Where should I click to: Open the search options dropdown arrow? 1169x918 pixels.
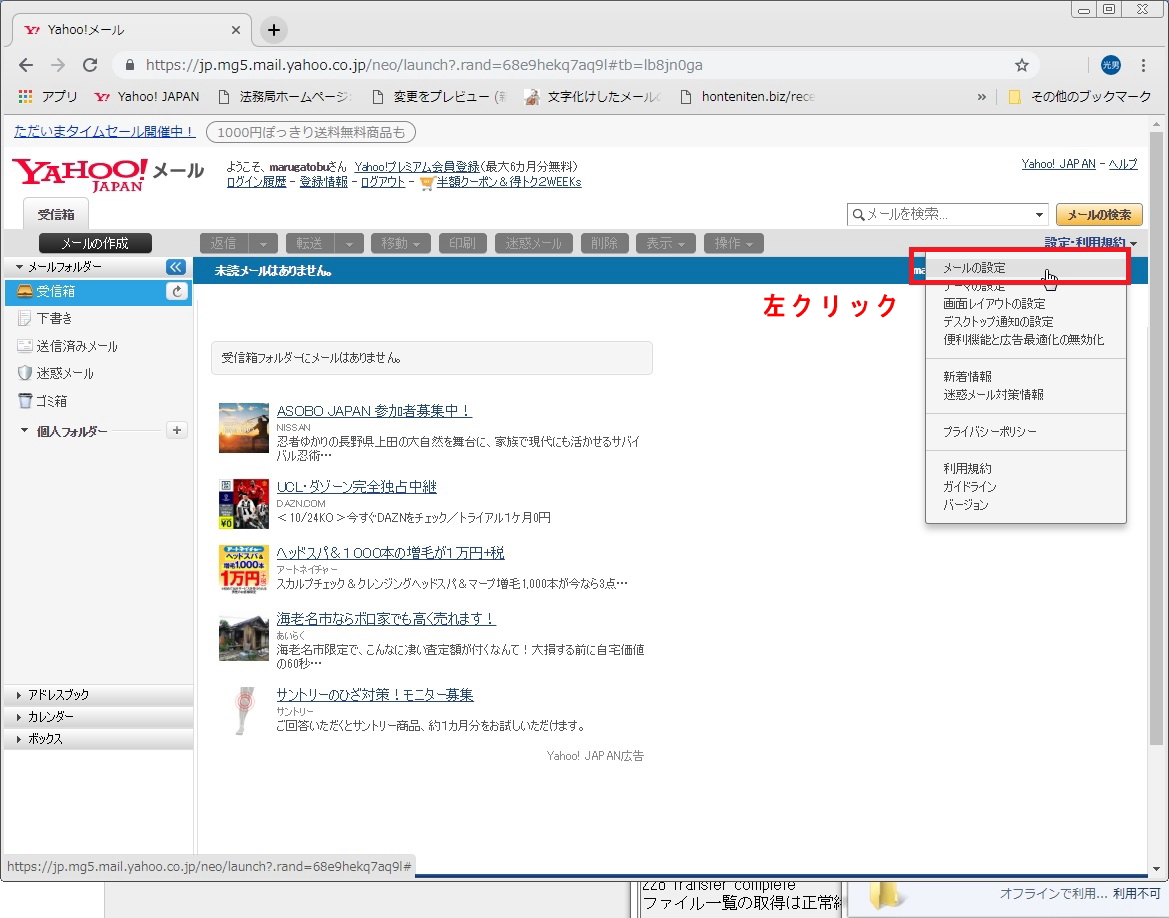tap(1039, 215)
